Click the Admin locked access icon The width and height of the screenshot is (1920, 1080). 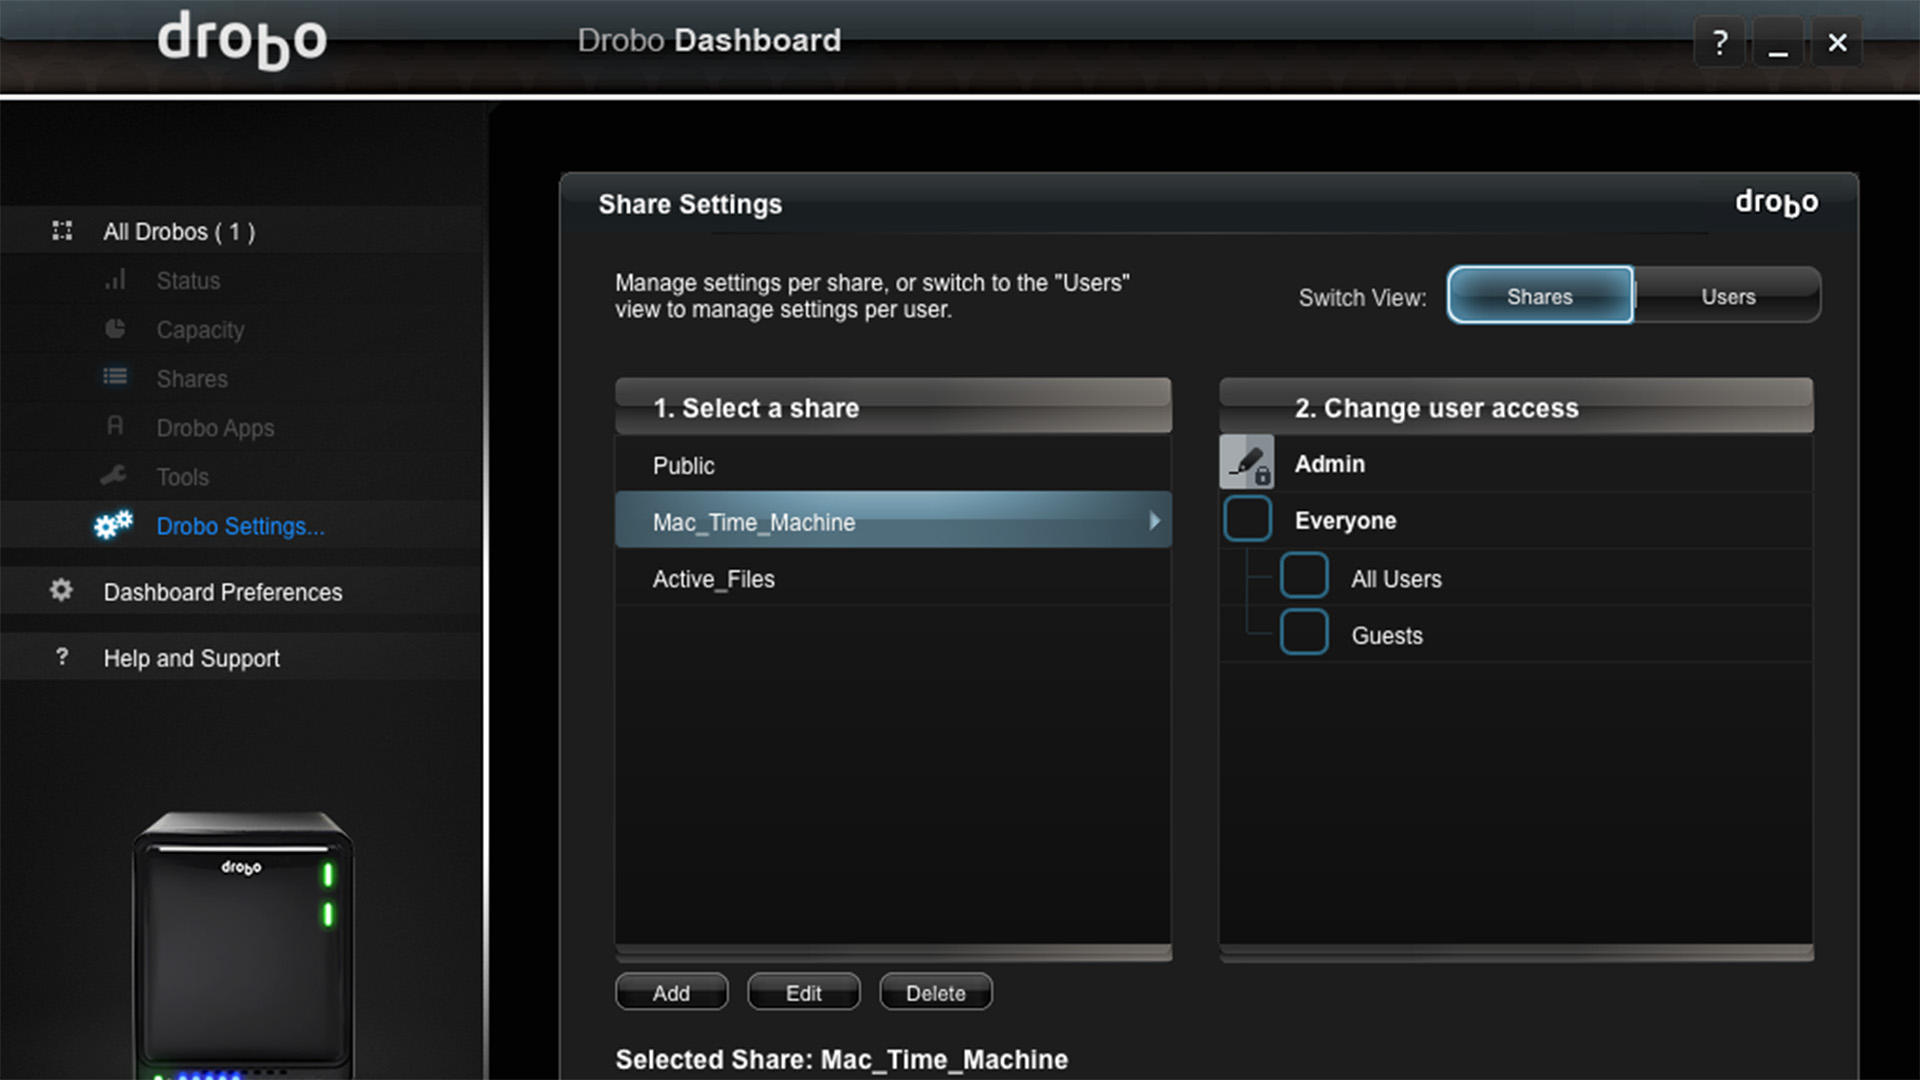pyautogui.click(x=1247, y=462)
